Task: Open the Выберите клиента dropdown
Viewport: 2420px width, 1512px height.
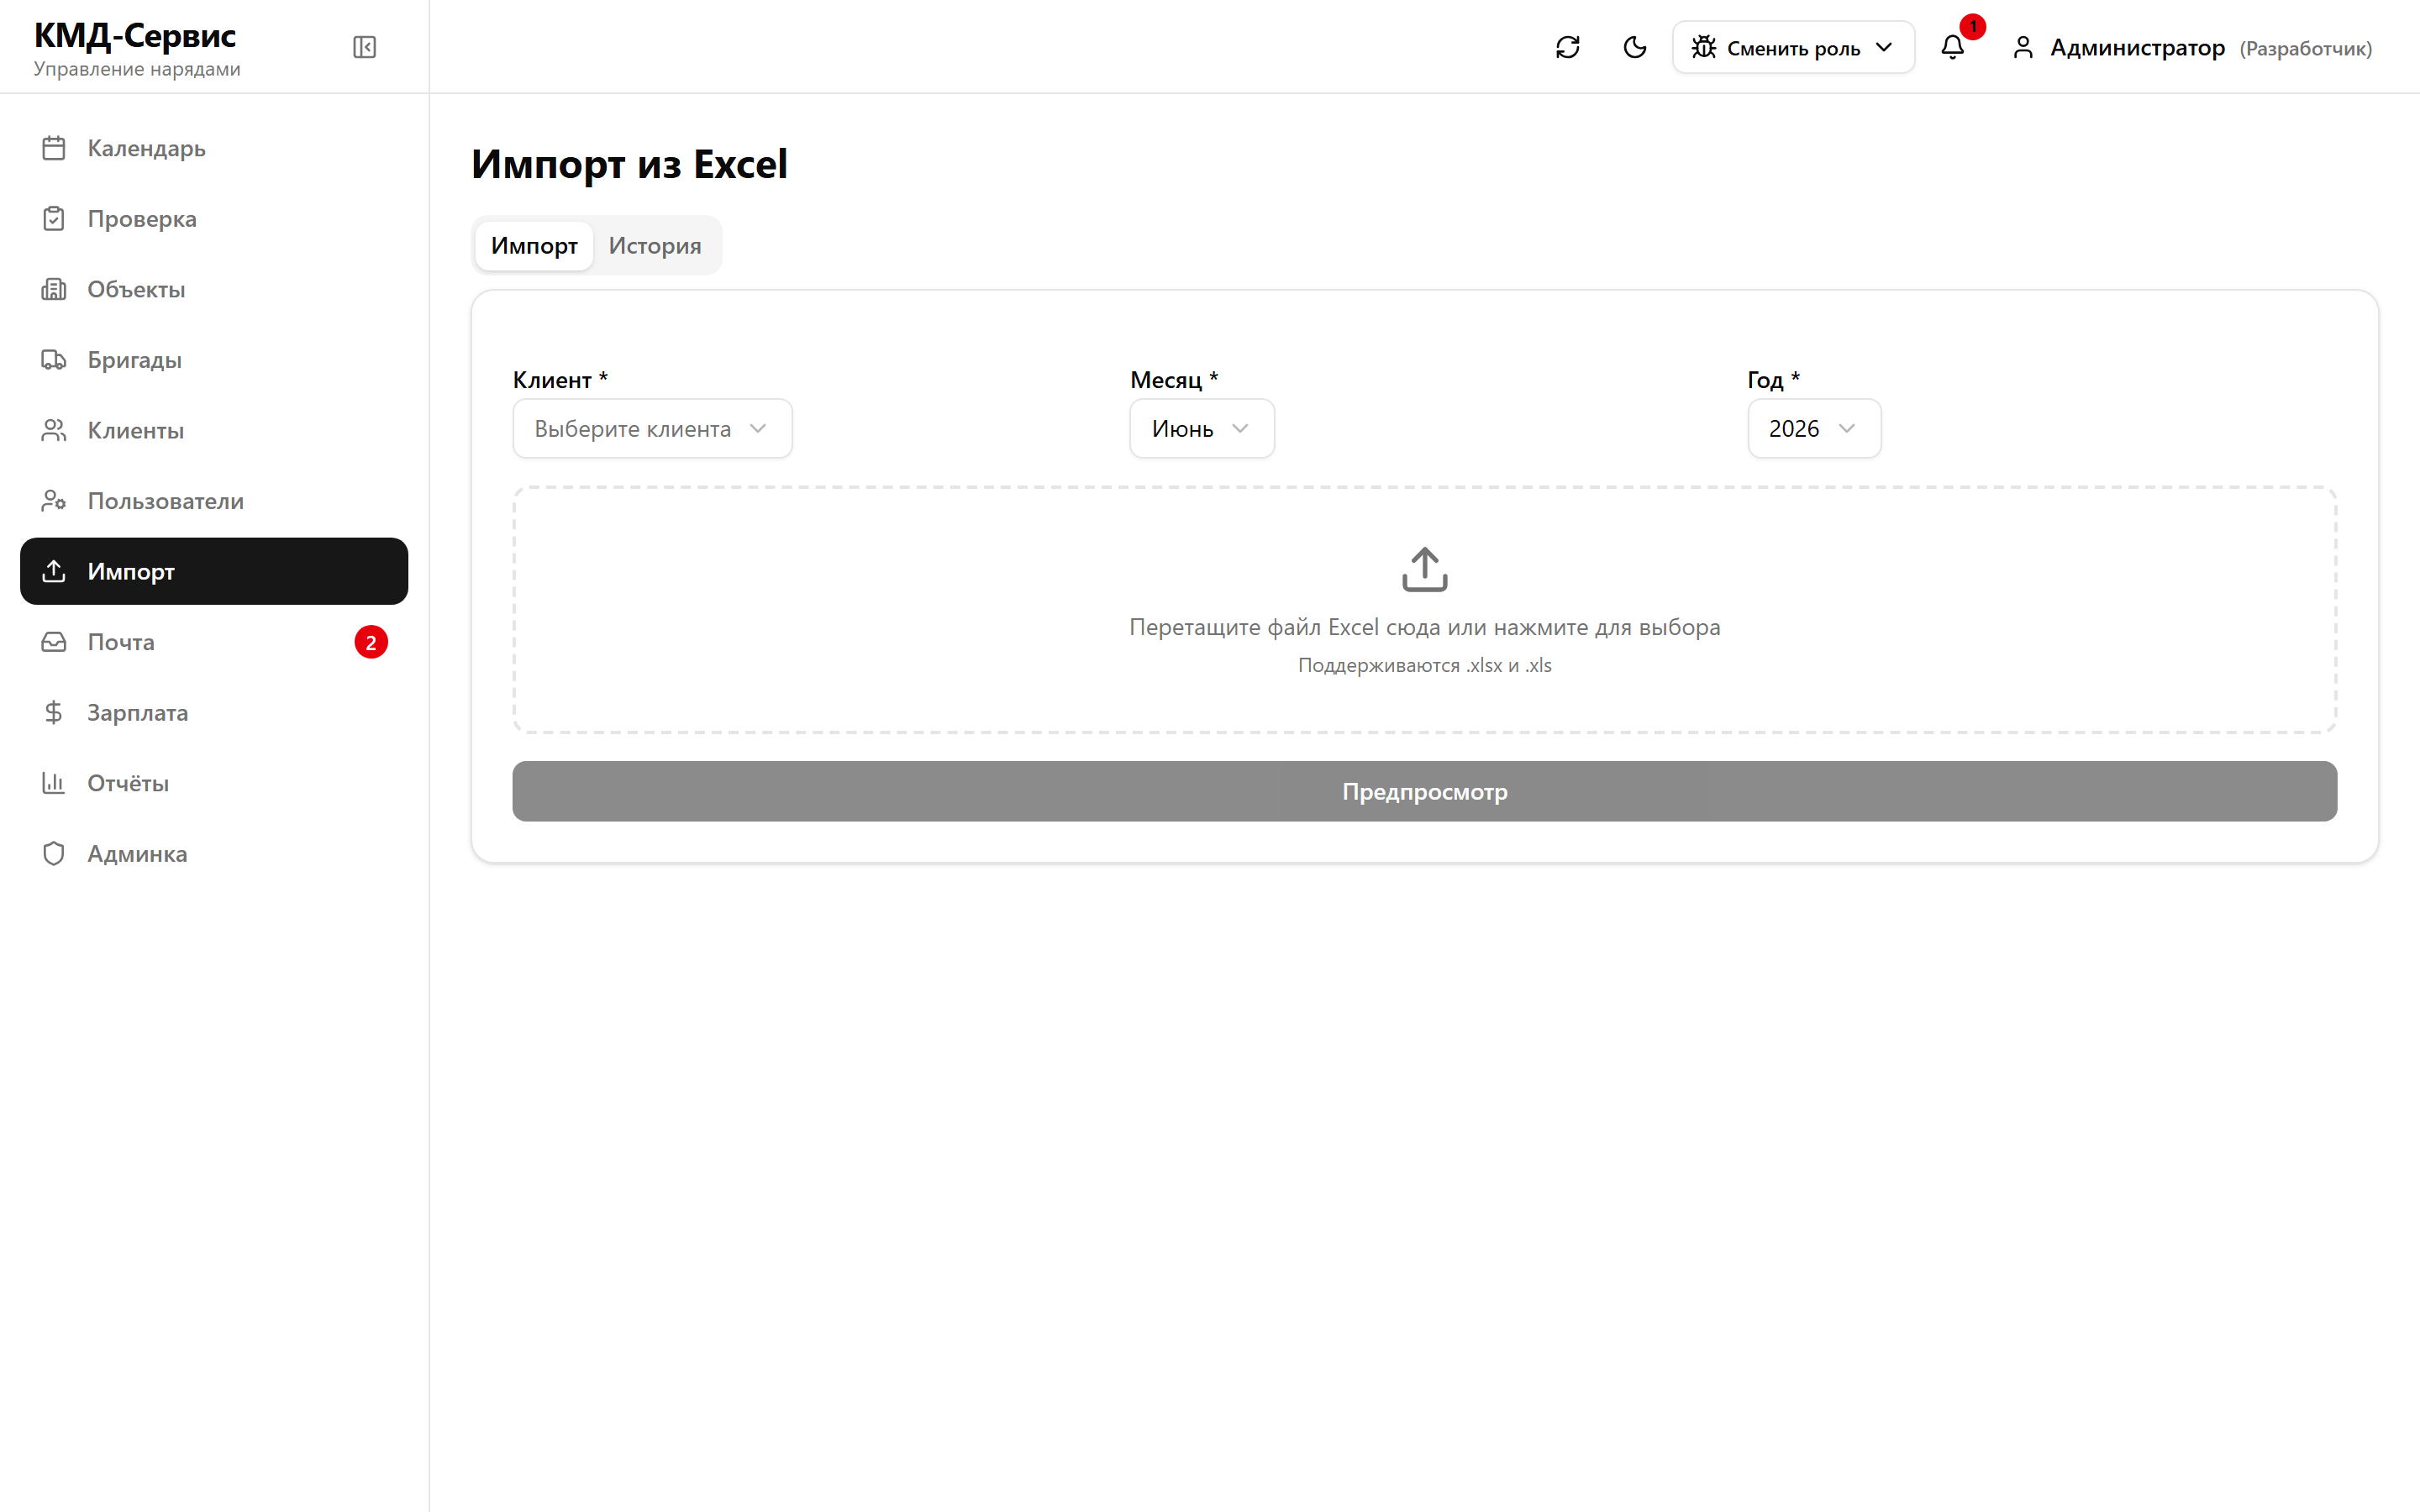Action: click(x=652, y=429)
